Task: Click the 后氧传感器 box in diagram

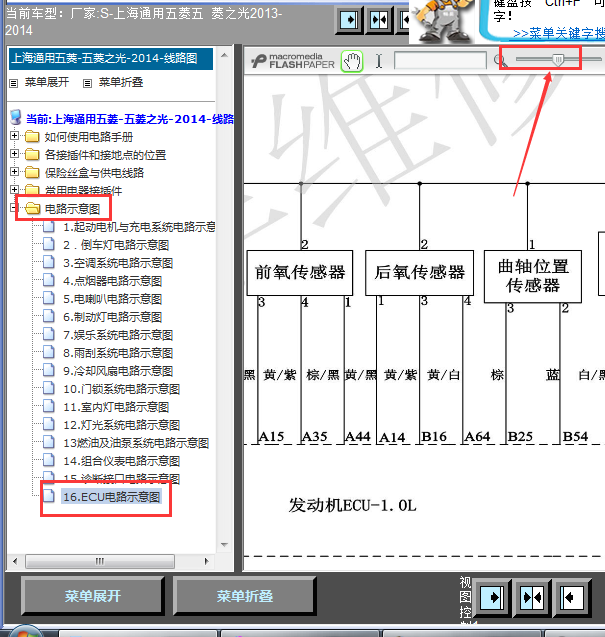Action: (419, 273)
